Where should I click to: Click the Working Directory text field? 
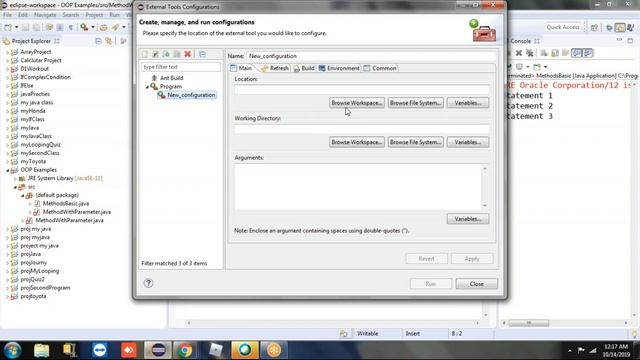click(x=362, y=129)
